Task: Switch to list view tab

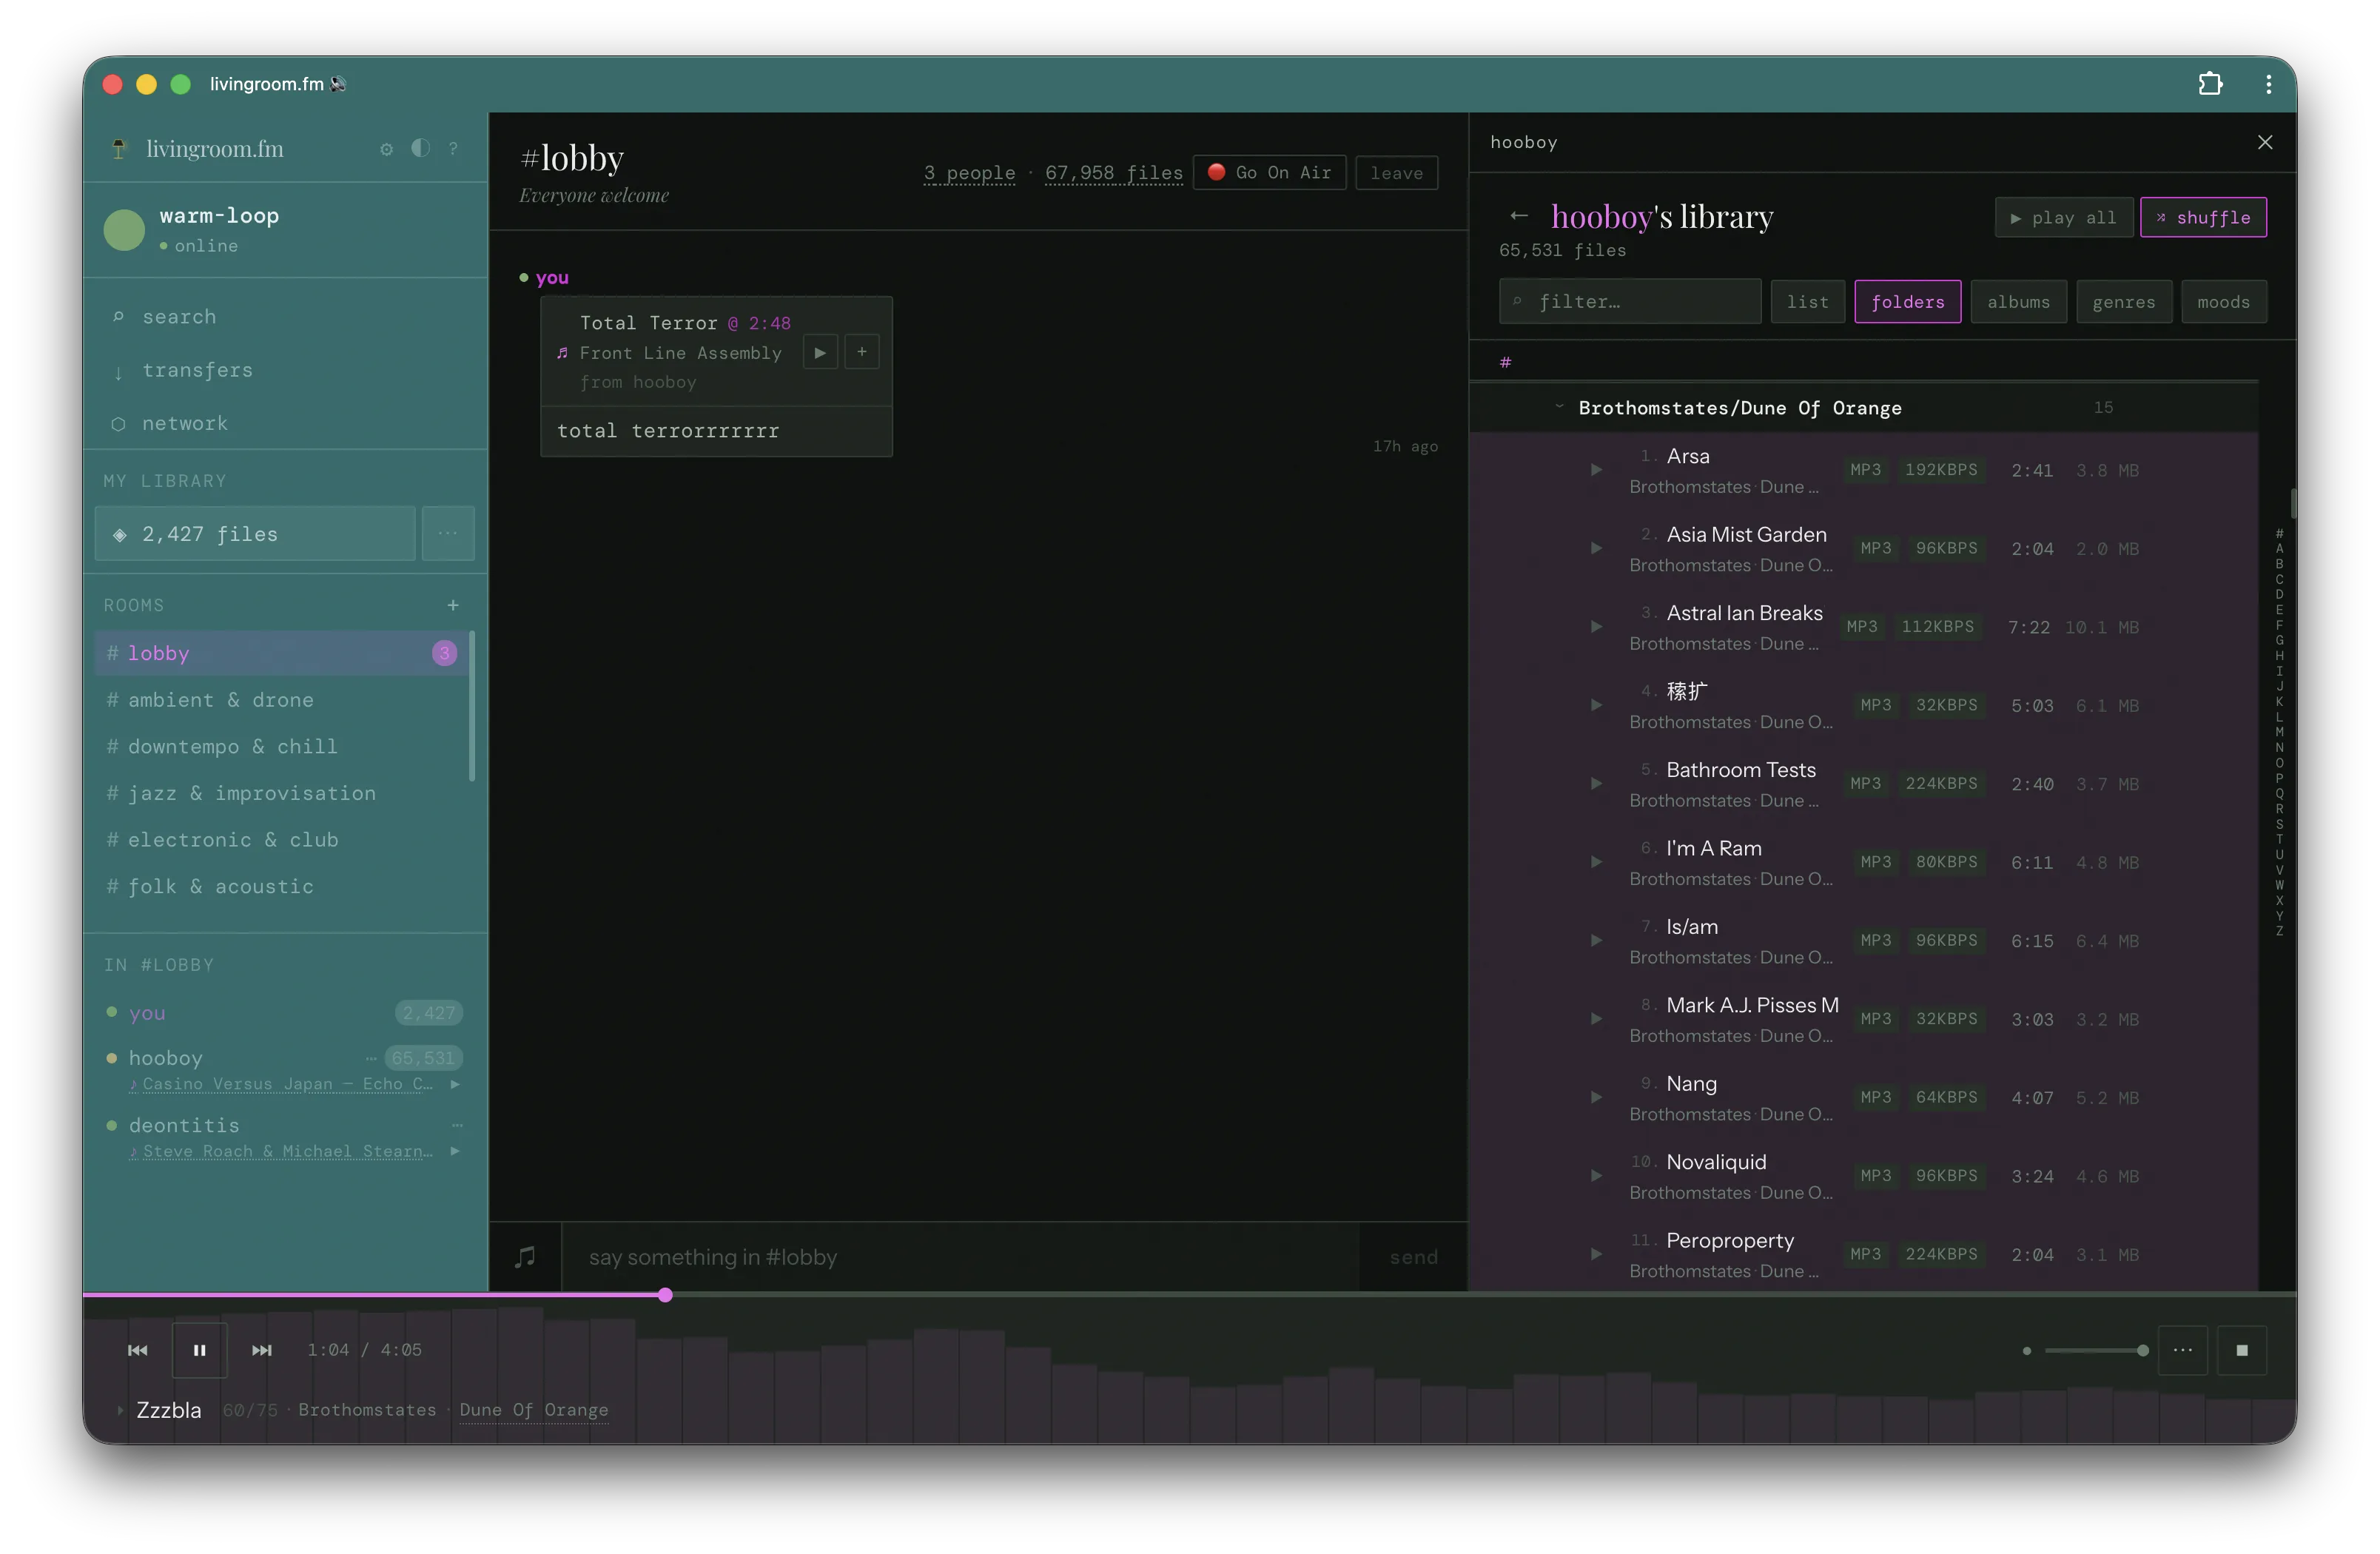Action: point(1807,301)
